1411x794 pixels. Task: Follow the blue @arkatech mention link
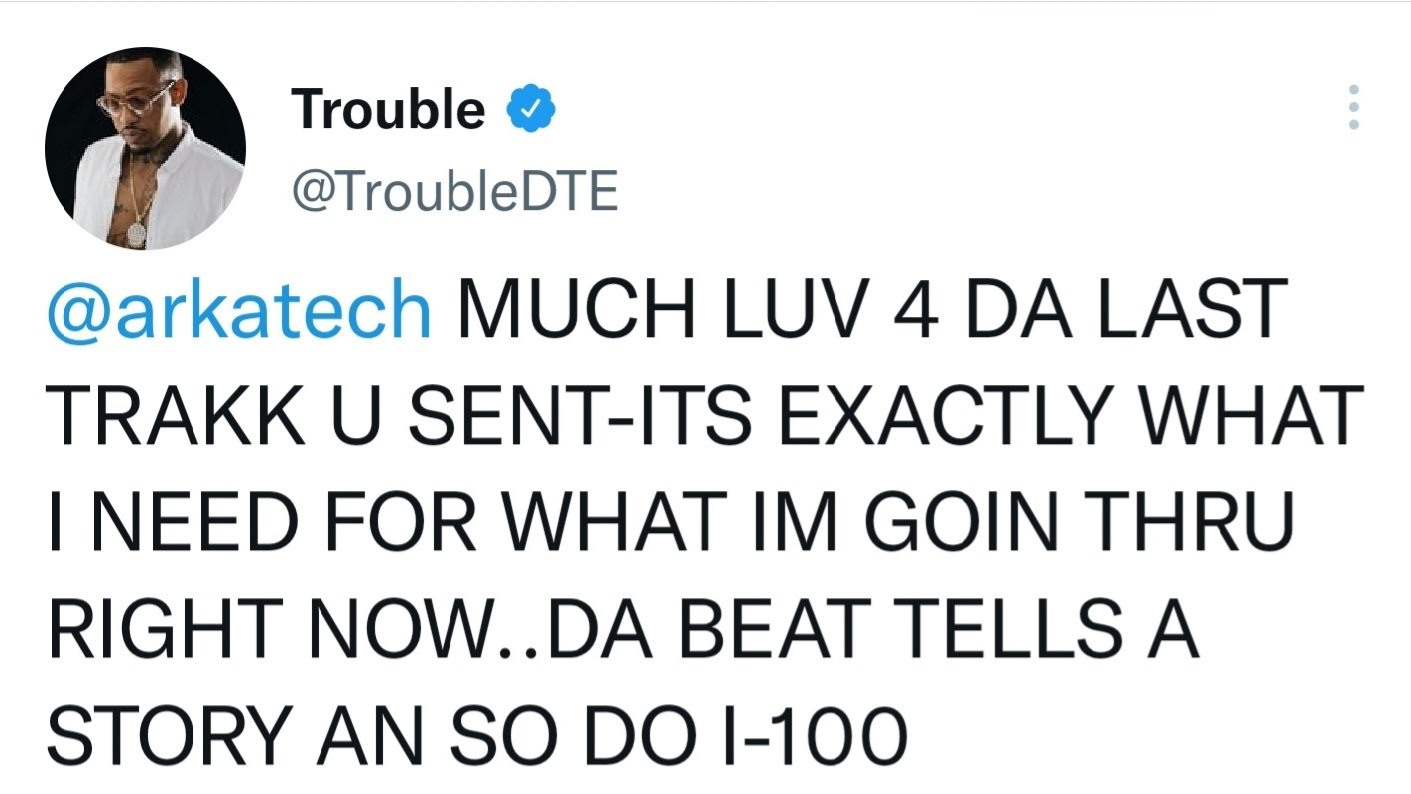point(239,310)
